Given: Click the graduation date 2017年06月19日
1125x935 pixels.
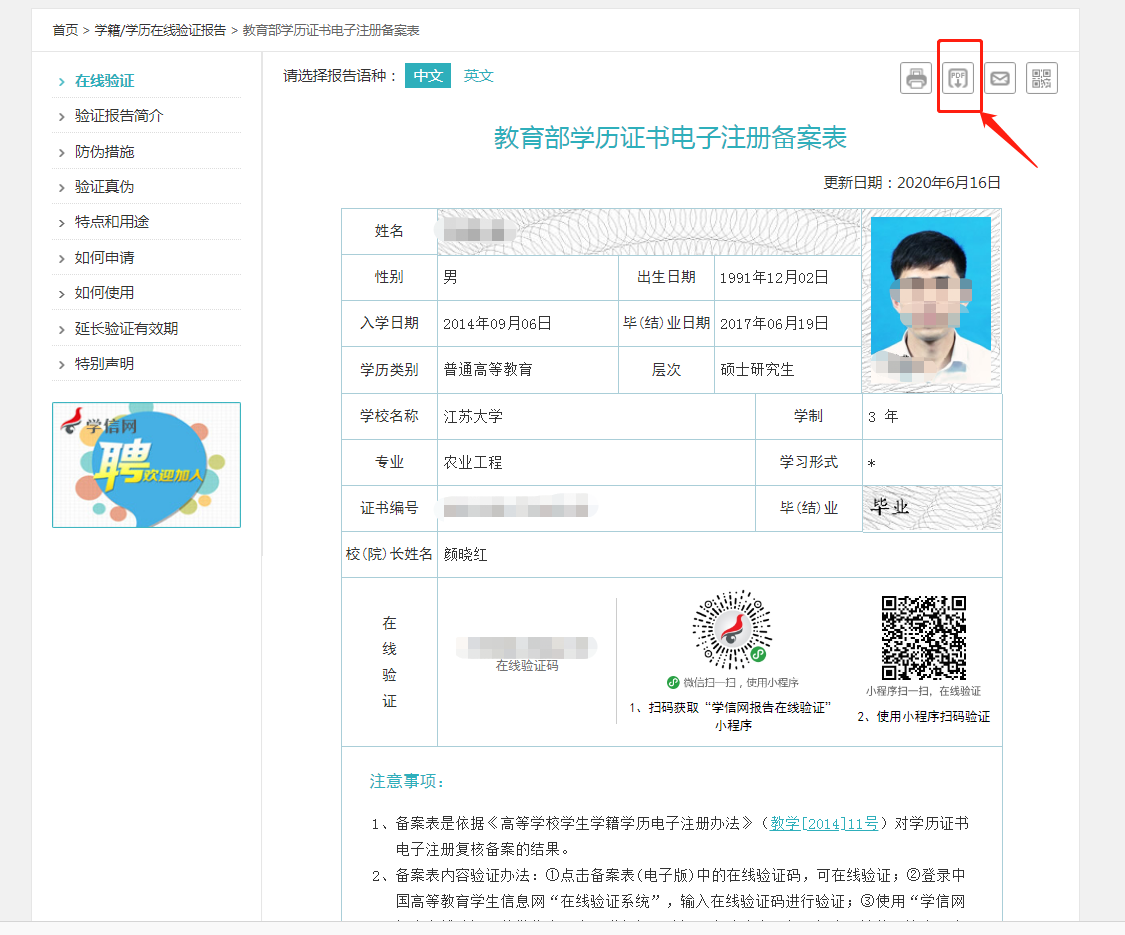Looking at the screenshot, I should pyautogui.click(x=774, y=324).
